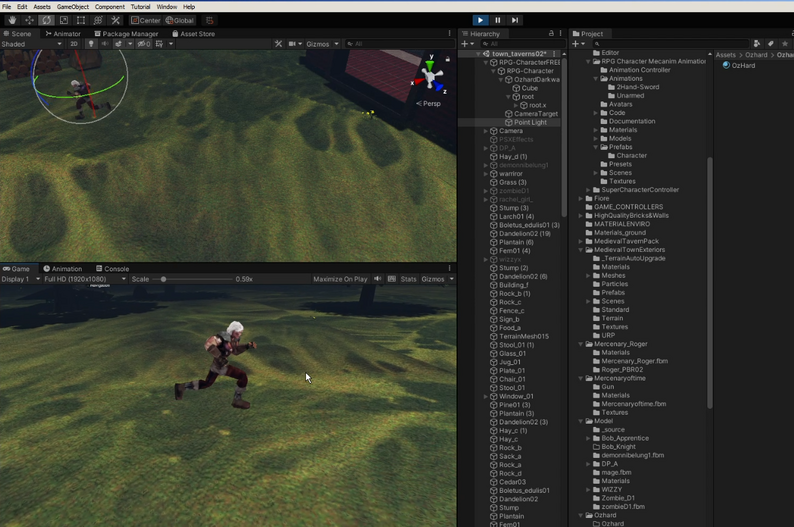Switch to the Animation tab
The width and height of the screenshot is (794, 527).
pos(63,269)
